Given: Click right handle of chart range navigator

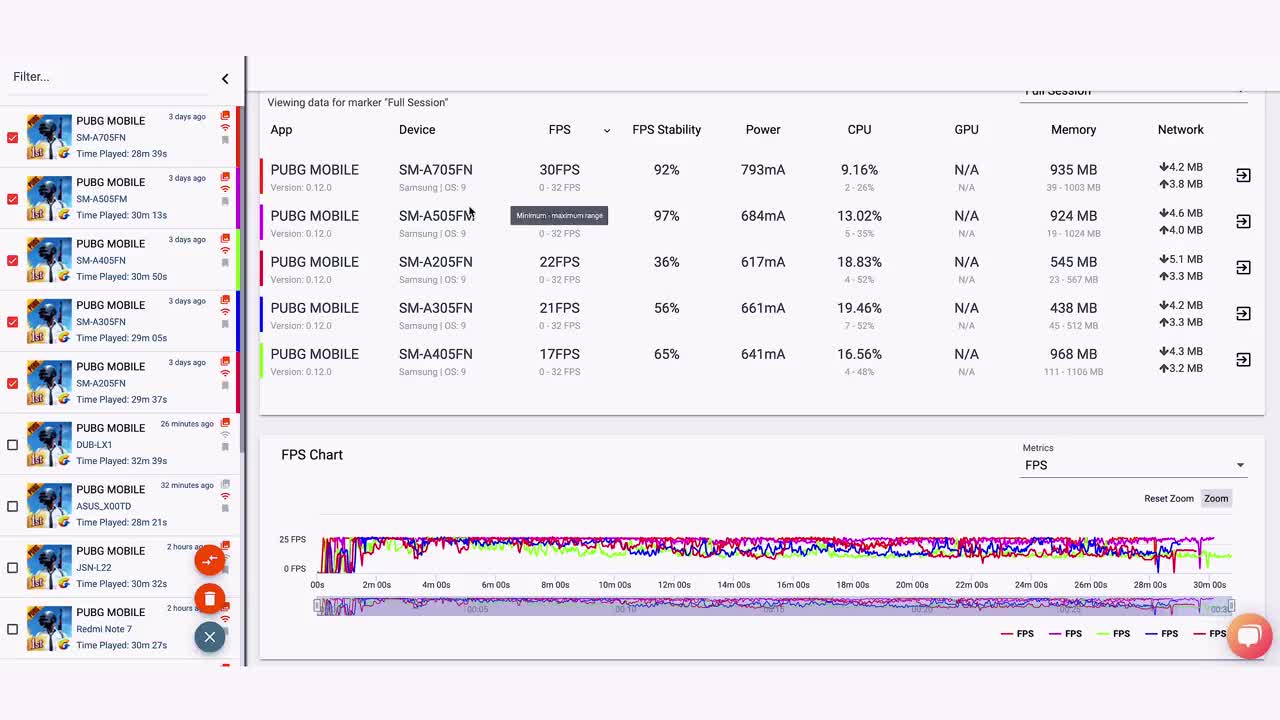Looking at the screenshot, I should (x=1232, y=606).
